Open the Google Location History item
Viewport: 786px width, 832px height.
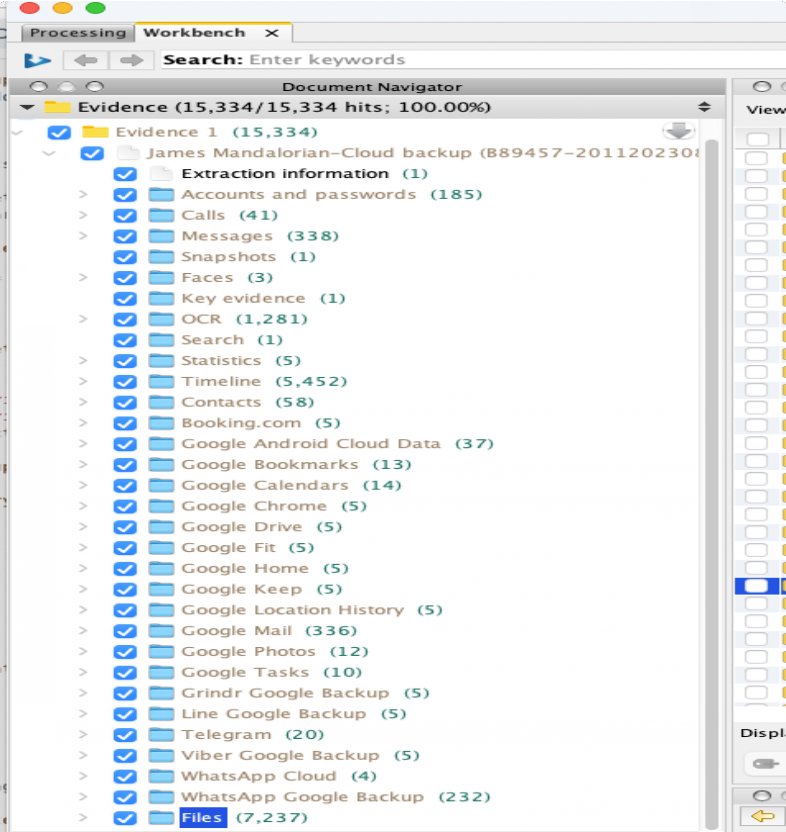(x=292, y=610)
